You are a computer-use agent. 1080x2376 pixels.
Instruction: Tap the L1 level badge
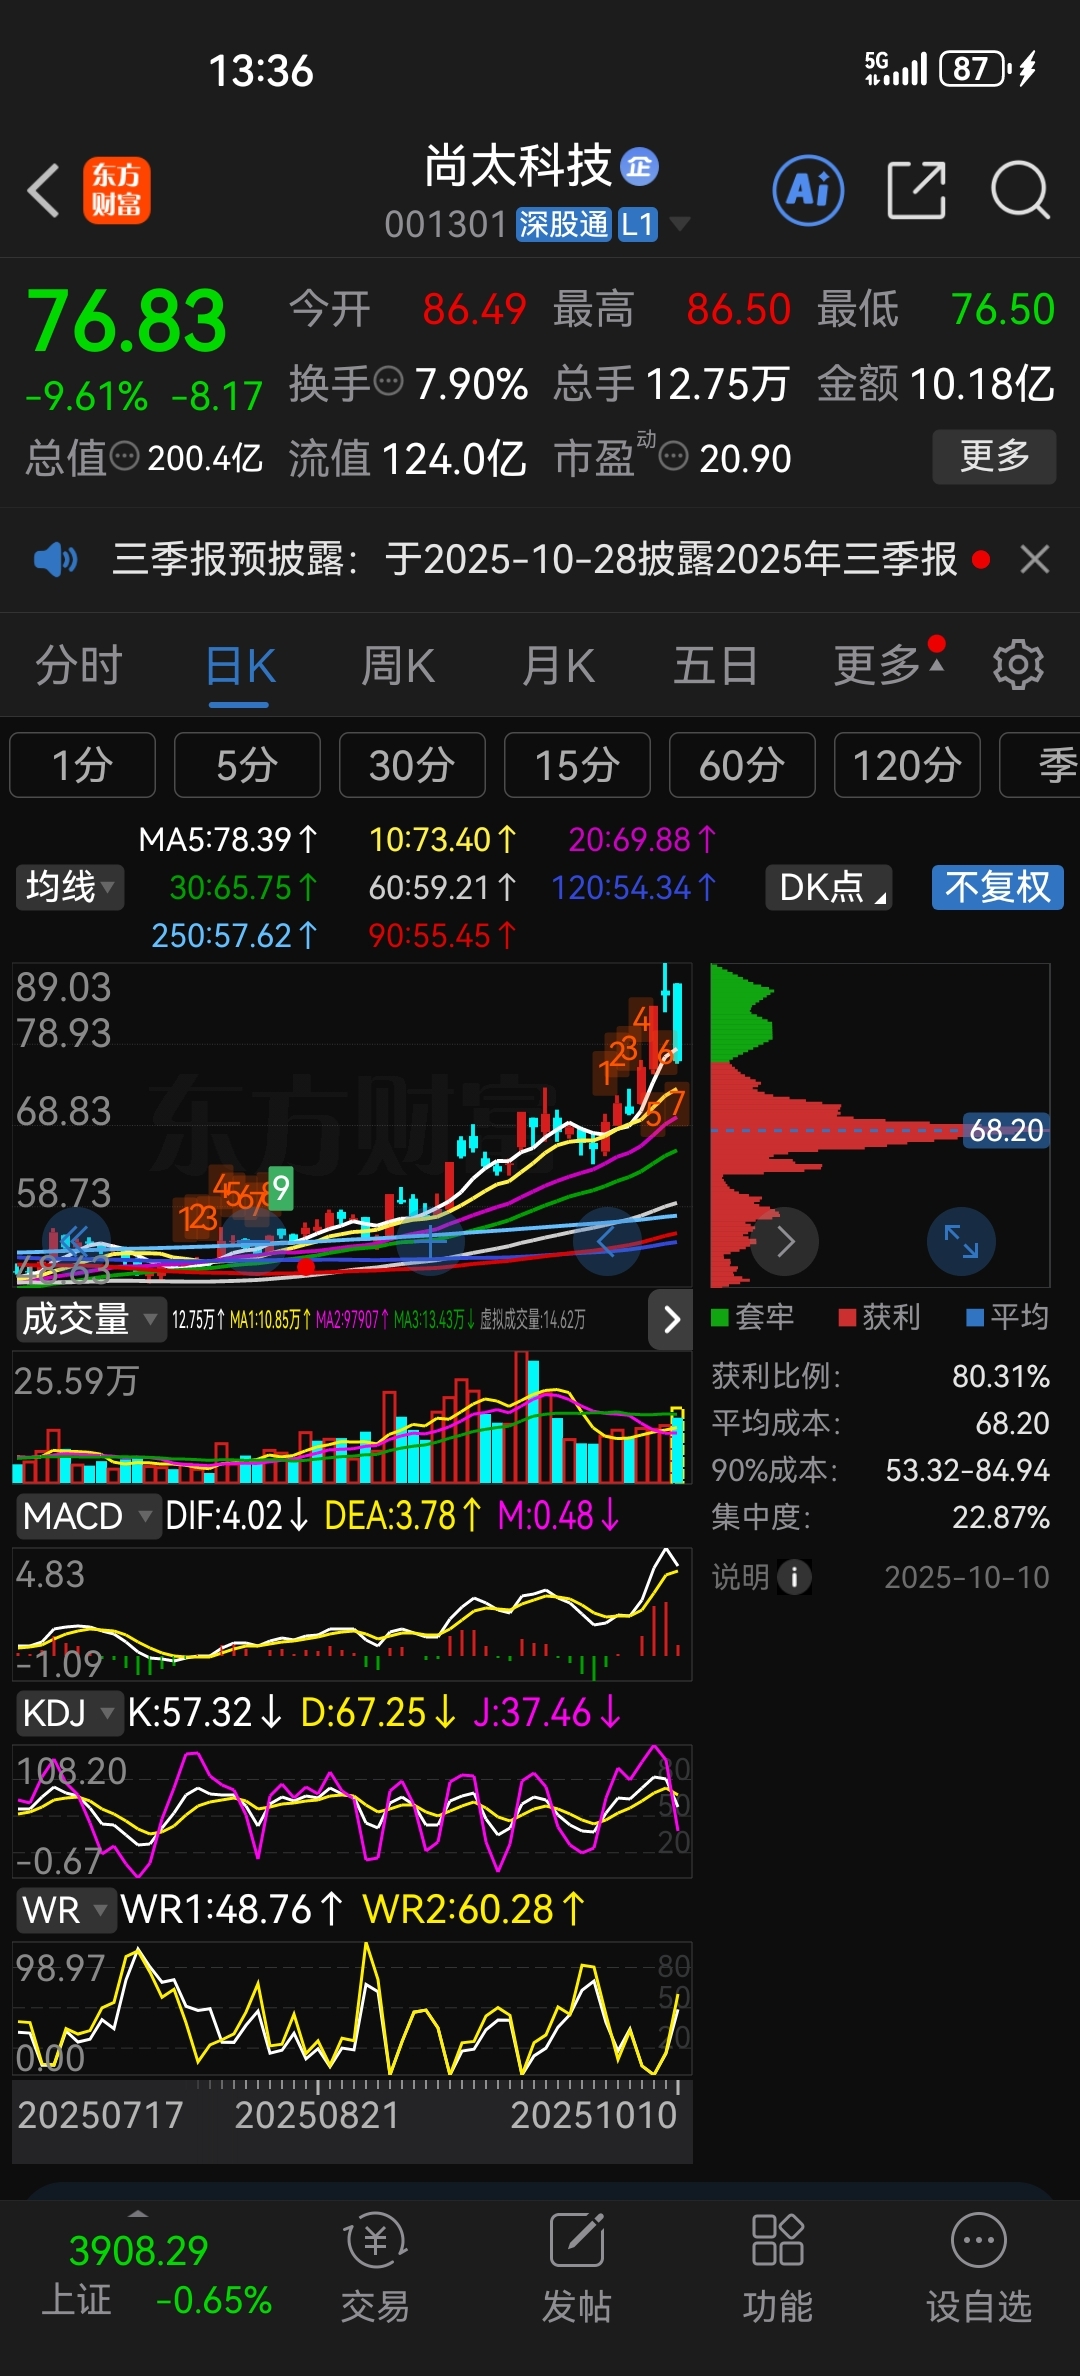pos(638,224)
